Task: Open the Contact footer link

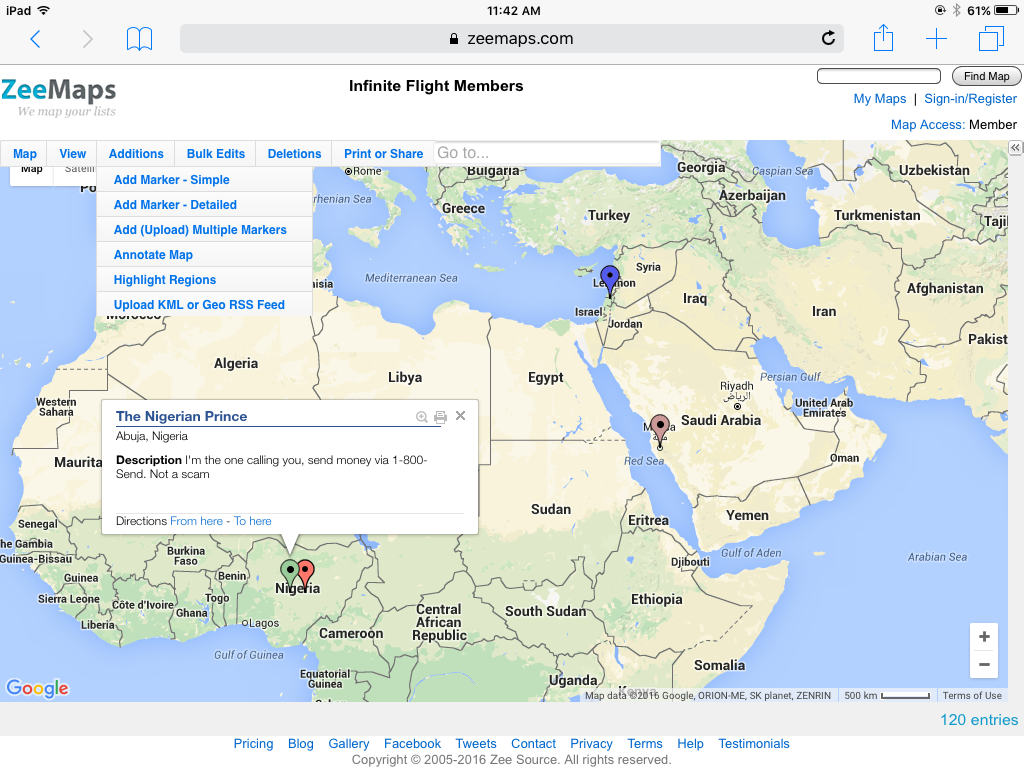Action: click(533, 743)
